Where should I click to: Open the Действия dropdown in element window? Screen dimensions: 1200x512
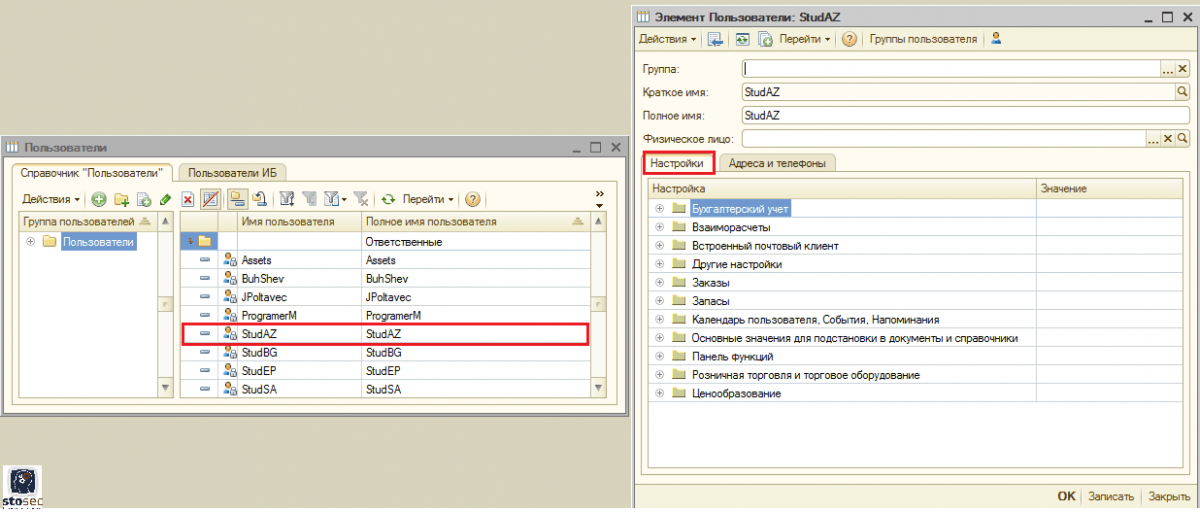pos(668,39)
